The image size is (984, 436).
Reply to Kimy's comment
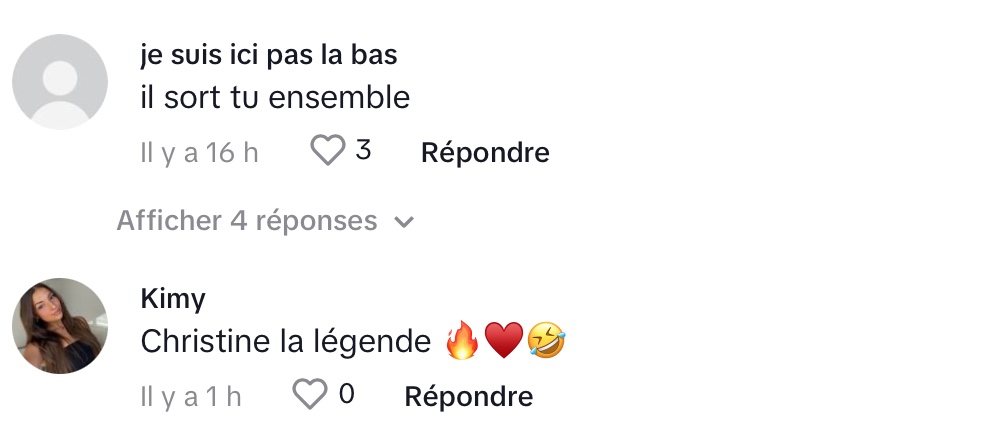pos(468,396)
